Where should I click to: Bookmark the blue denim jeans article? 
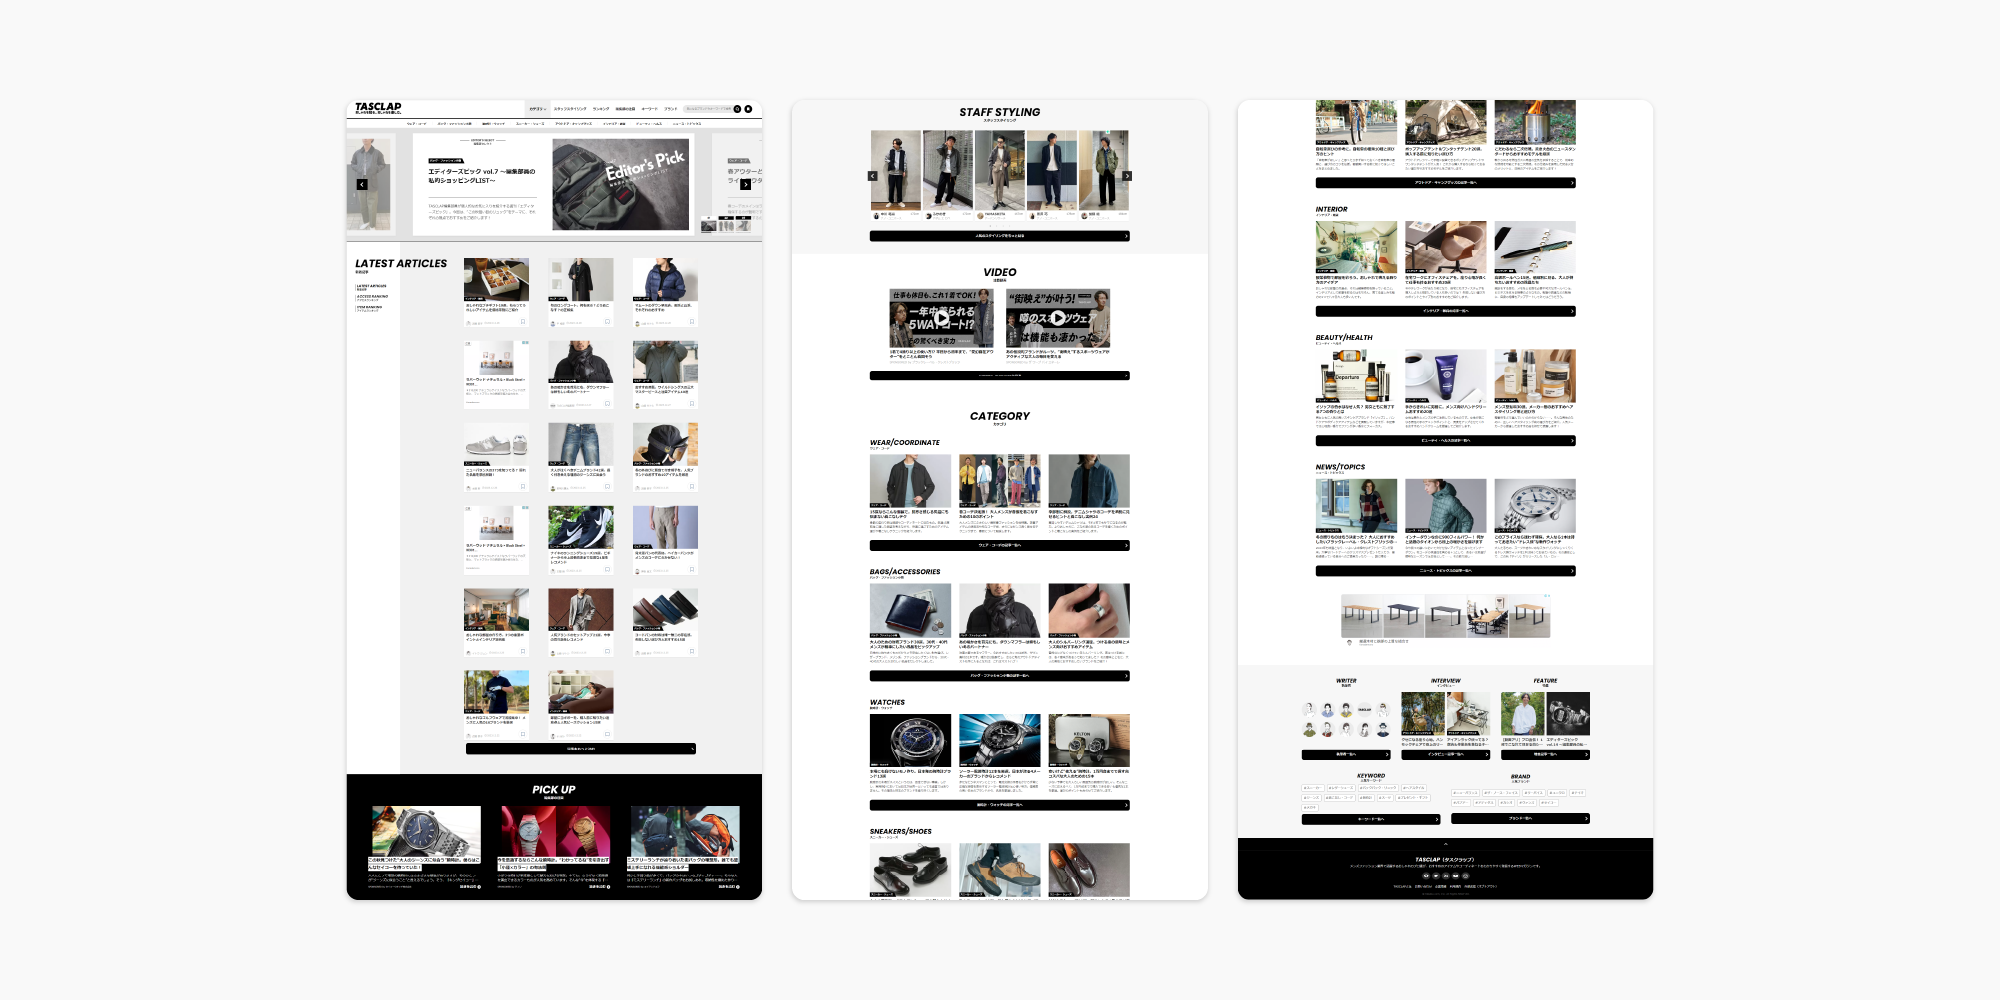pyautogui.click(x=607, y=487)
